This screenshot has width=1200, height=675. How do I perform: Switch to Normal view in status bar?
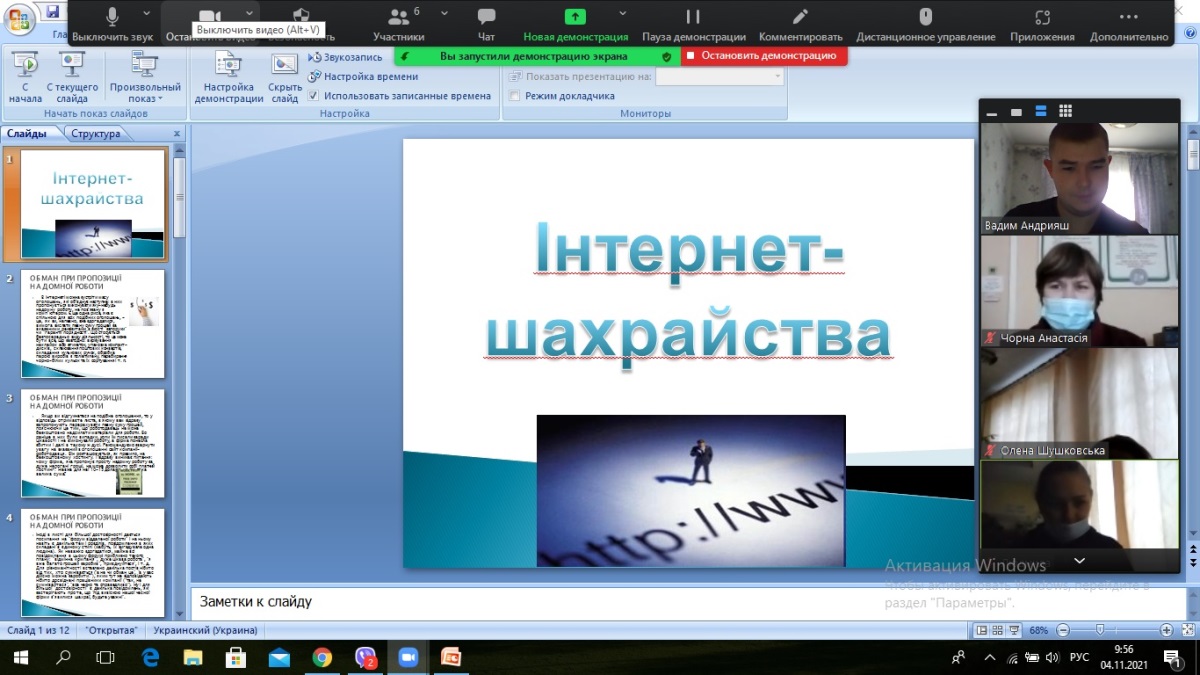pyautogui.click(x=982, y=630)
